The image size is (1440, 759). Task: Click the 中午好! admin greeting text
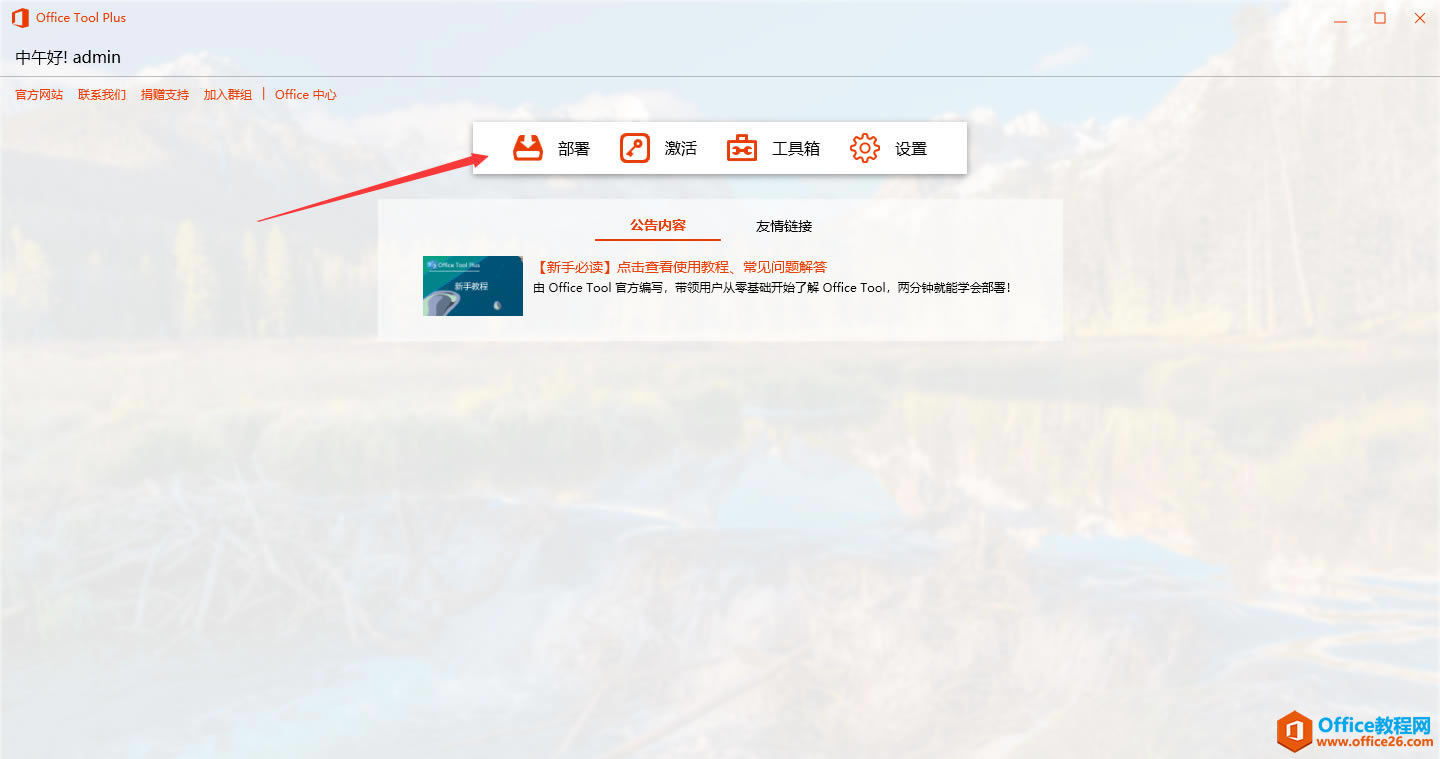(67, 57)
